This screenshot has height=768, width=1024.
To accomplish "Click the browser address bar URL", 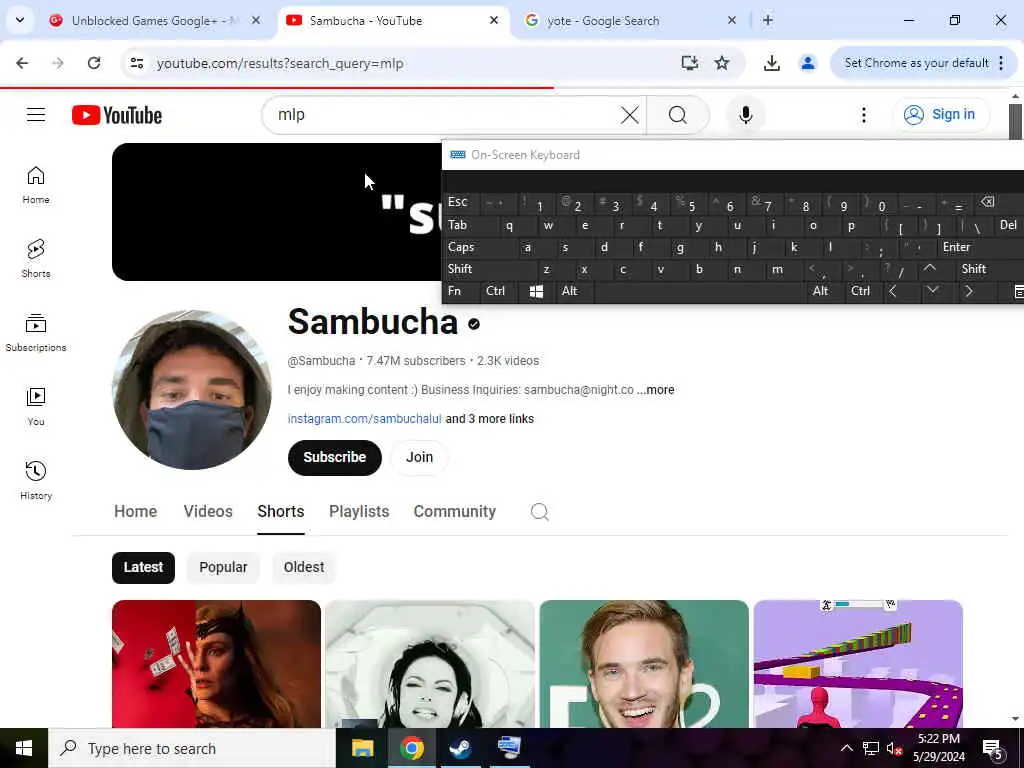I will [x=280, y=63].
